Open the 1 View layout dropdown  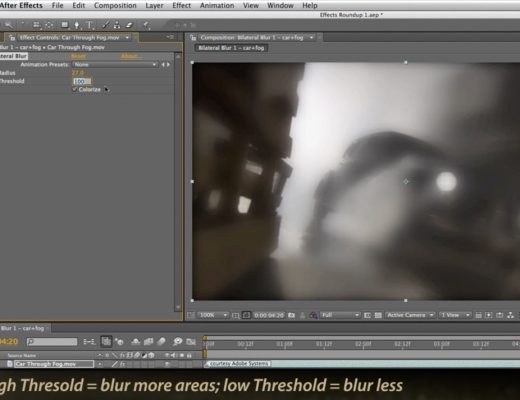[x=455, y=315]
